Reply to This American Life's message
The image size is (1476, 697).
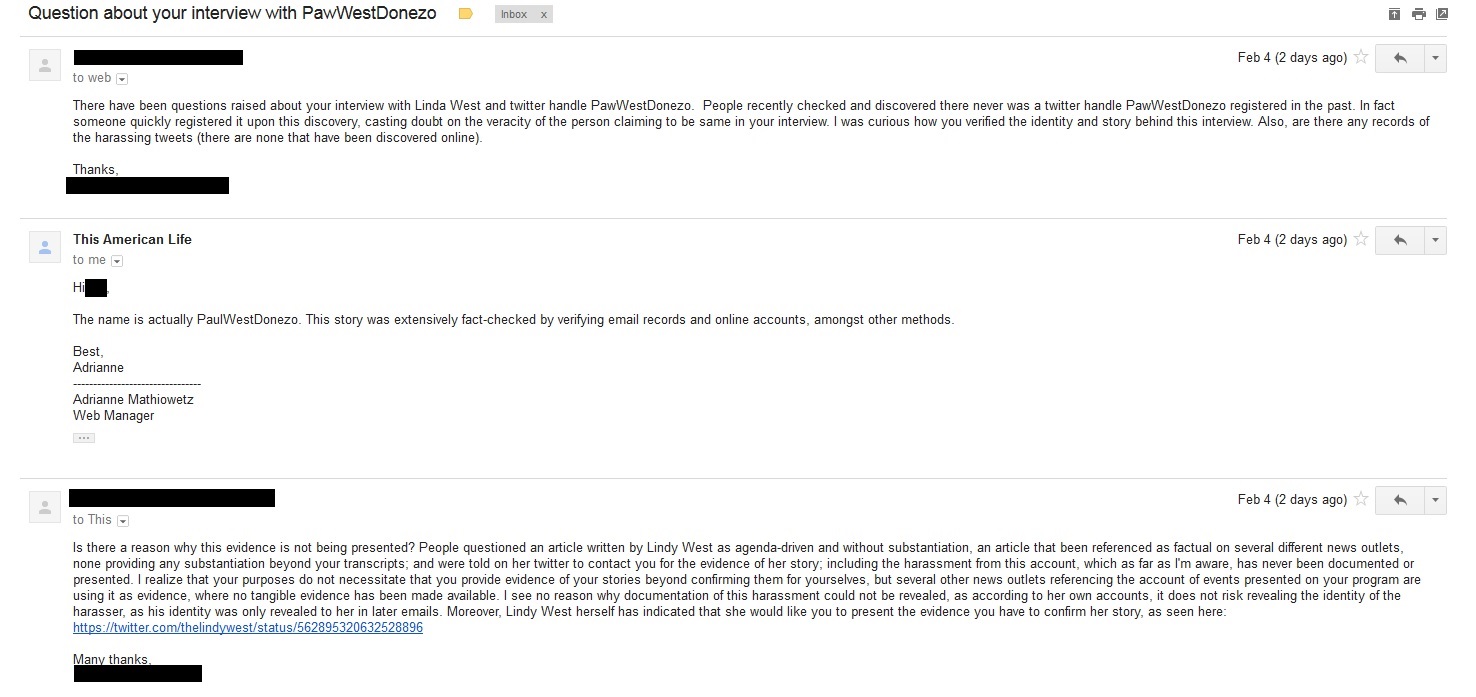click(x=1399, y=240)
